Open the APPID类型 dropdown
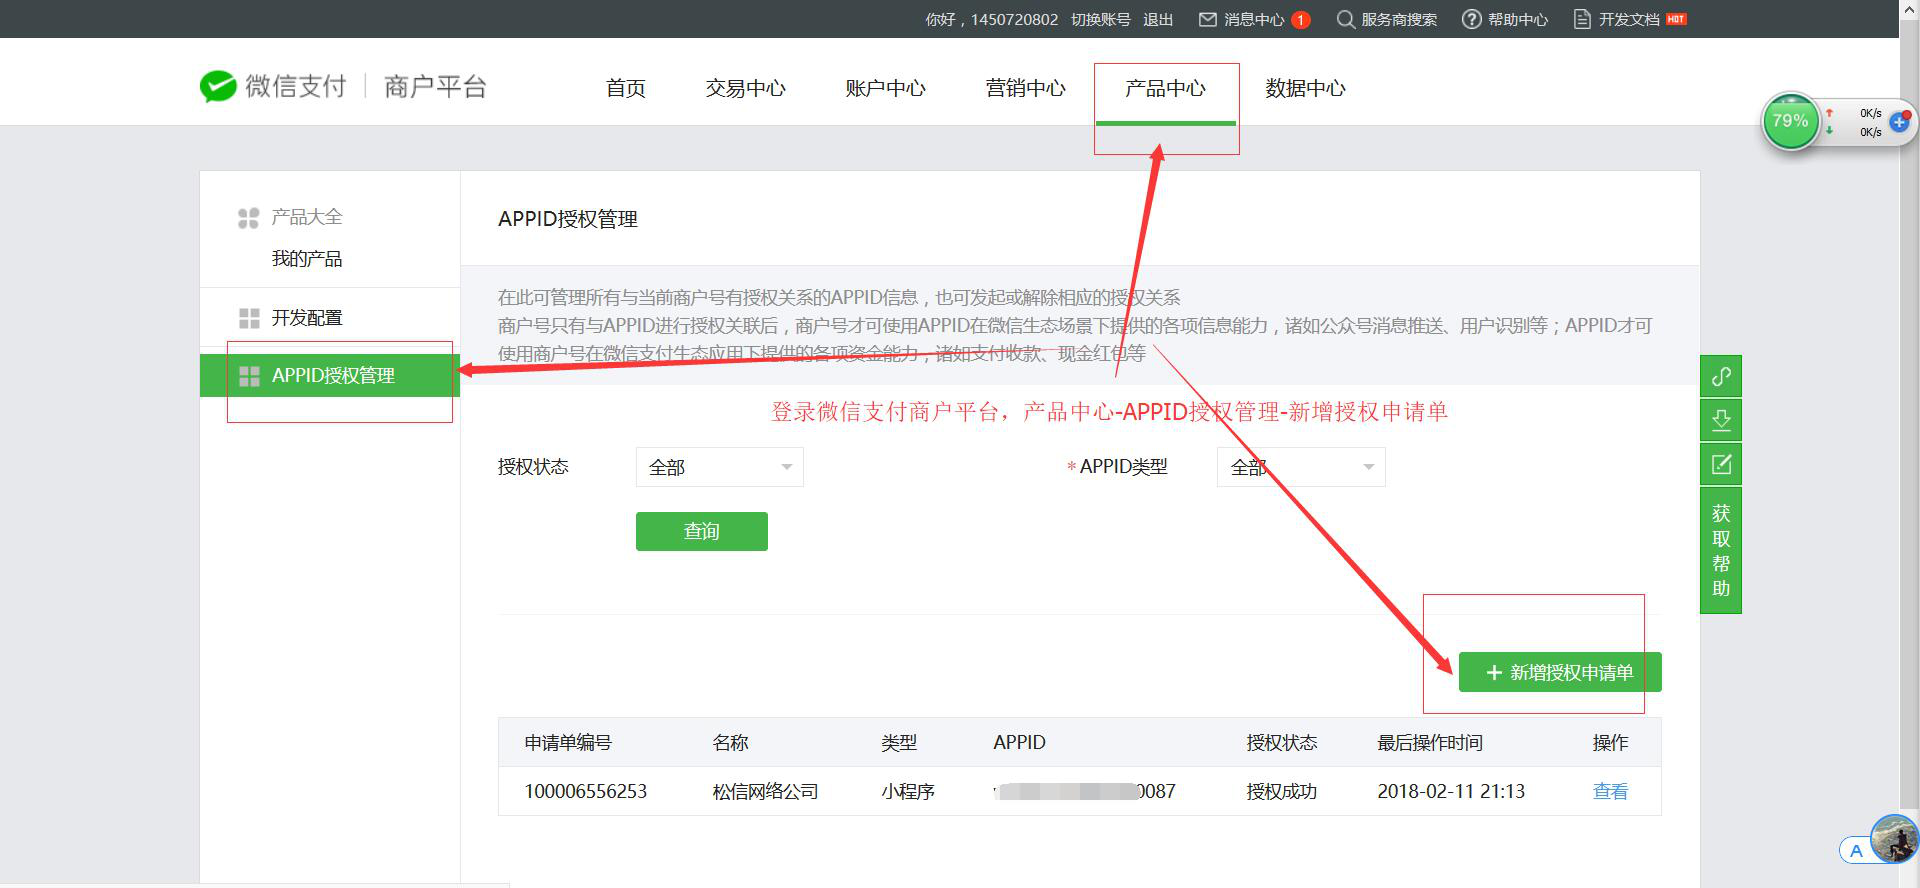Screen dimensions: 1920x888 click(x=1301, y=467)
